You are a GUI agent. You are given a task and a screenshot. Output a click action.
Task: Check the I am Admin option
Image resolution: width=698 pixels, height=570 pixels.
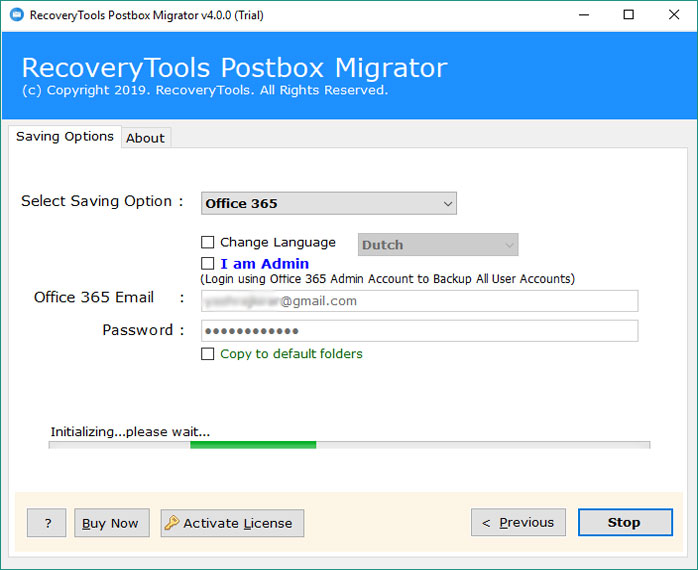(x=208, y=264)
